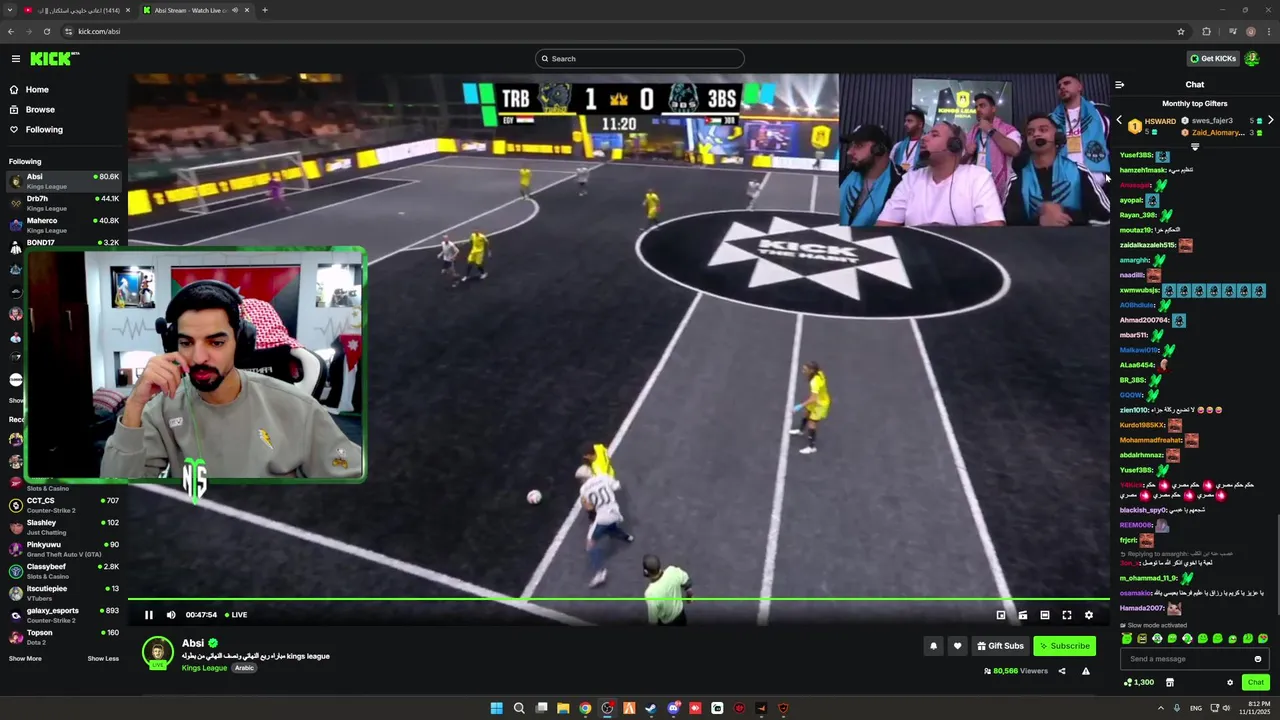Reload the page
The width and height of the screenshot is (1280, 720).
click(x=46, y=31)
